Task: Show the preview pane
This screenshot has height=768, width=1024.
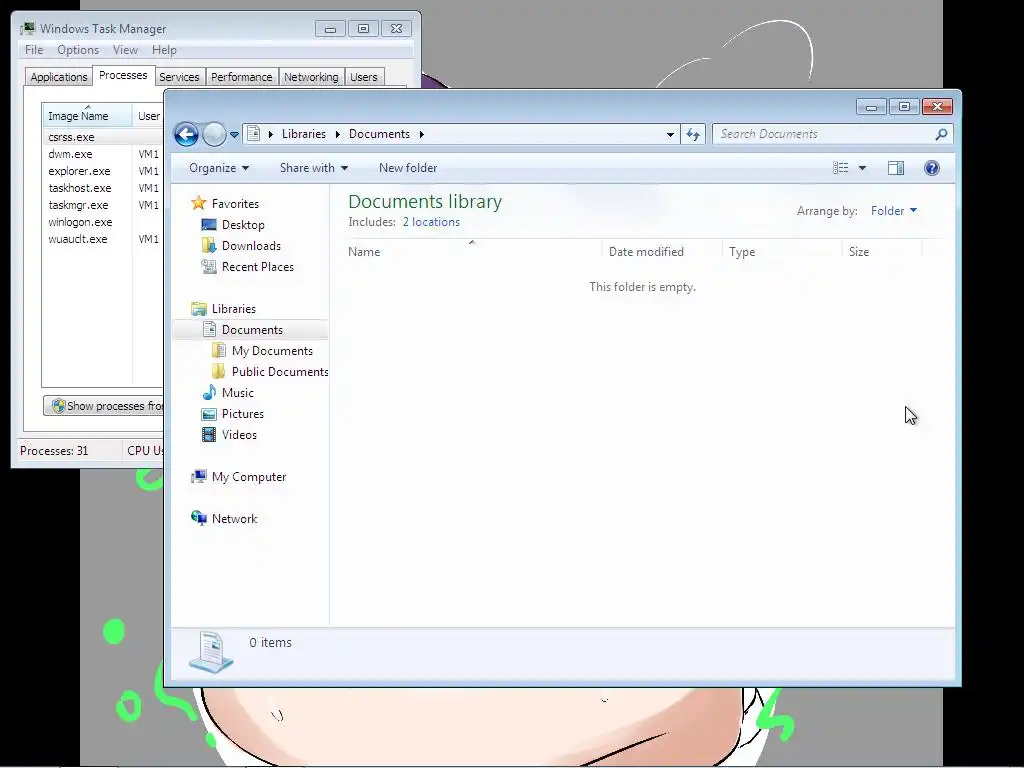Action: tap(896, 168)
